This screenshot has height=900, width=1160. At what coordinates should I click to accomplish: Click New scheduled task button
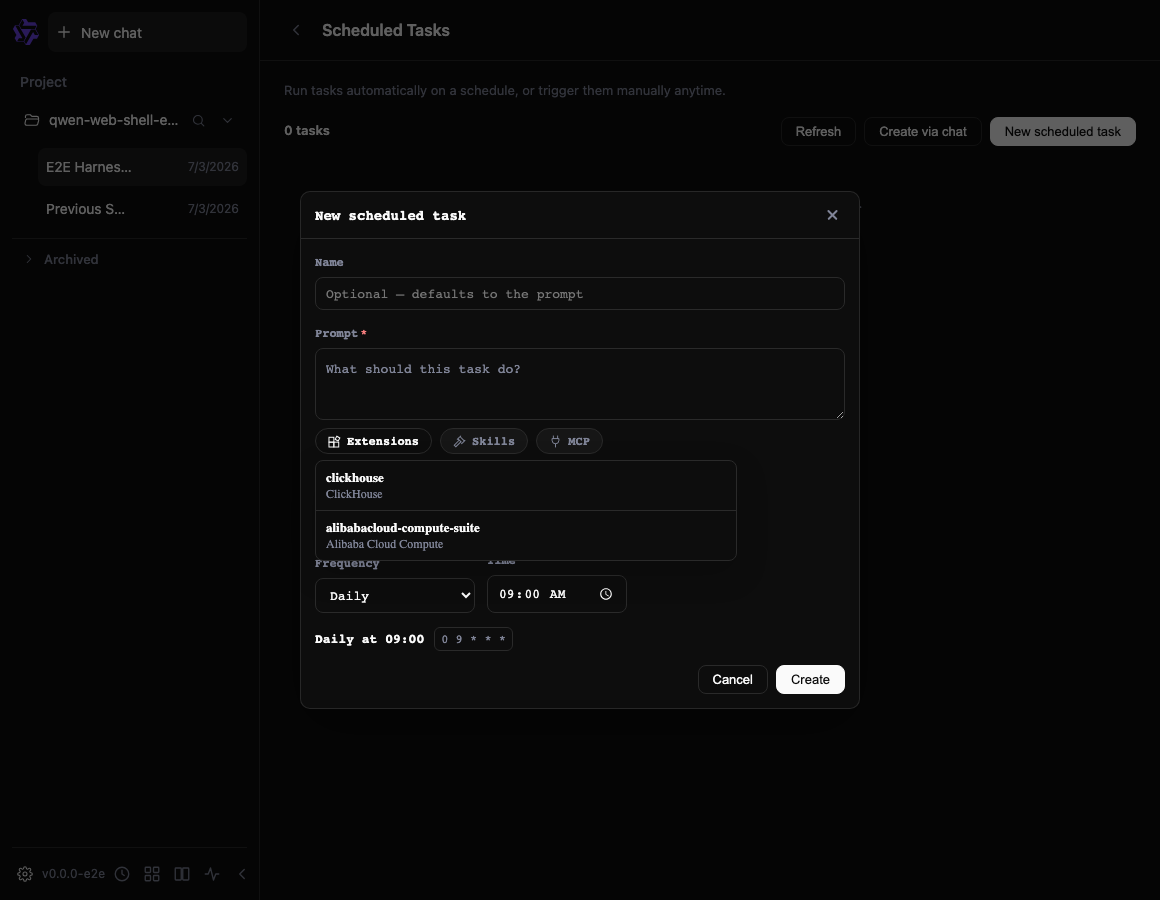[x=1062, y=132]
